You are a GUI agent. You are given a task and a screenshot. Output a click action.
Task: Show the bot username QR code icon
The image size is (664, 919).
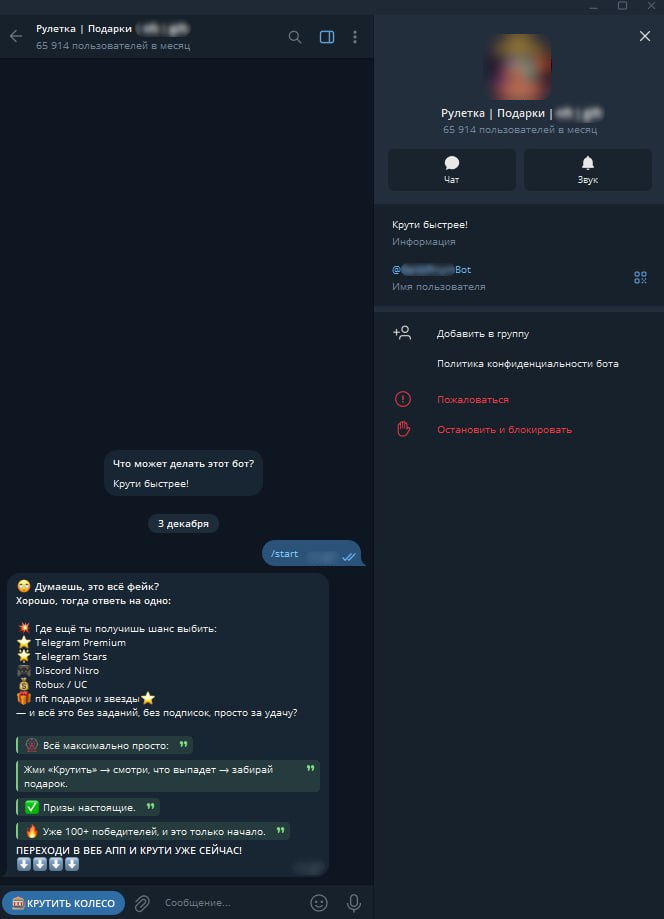click(640, 277)
